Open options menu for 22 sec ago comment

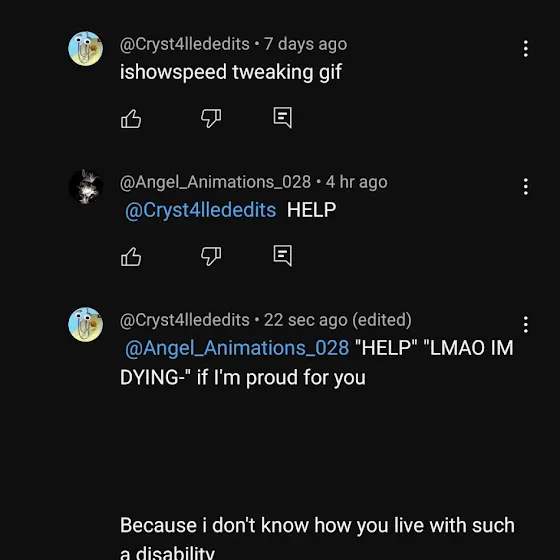click(x=525, y=325)
